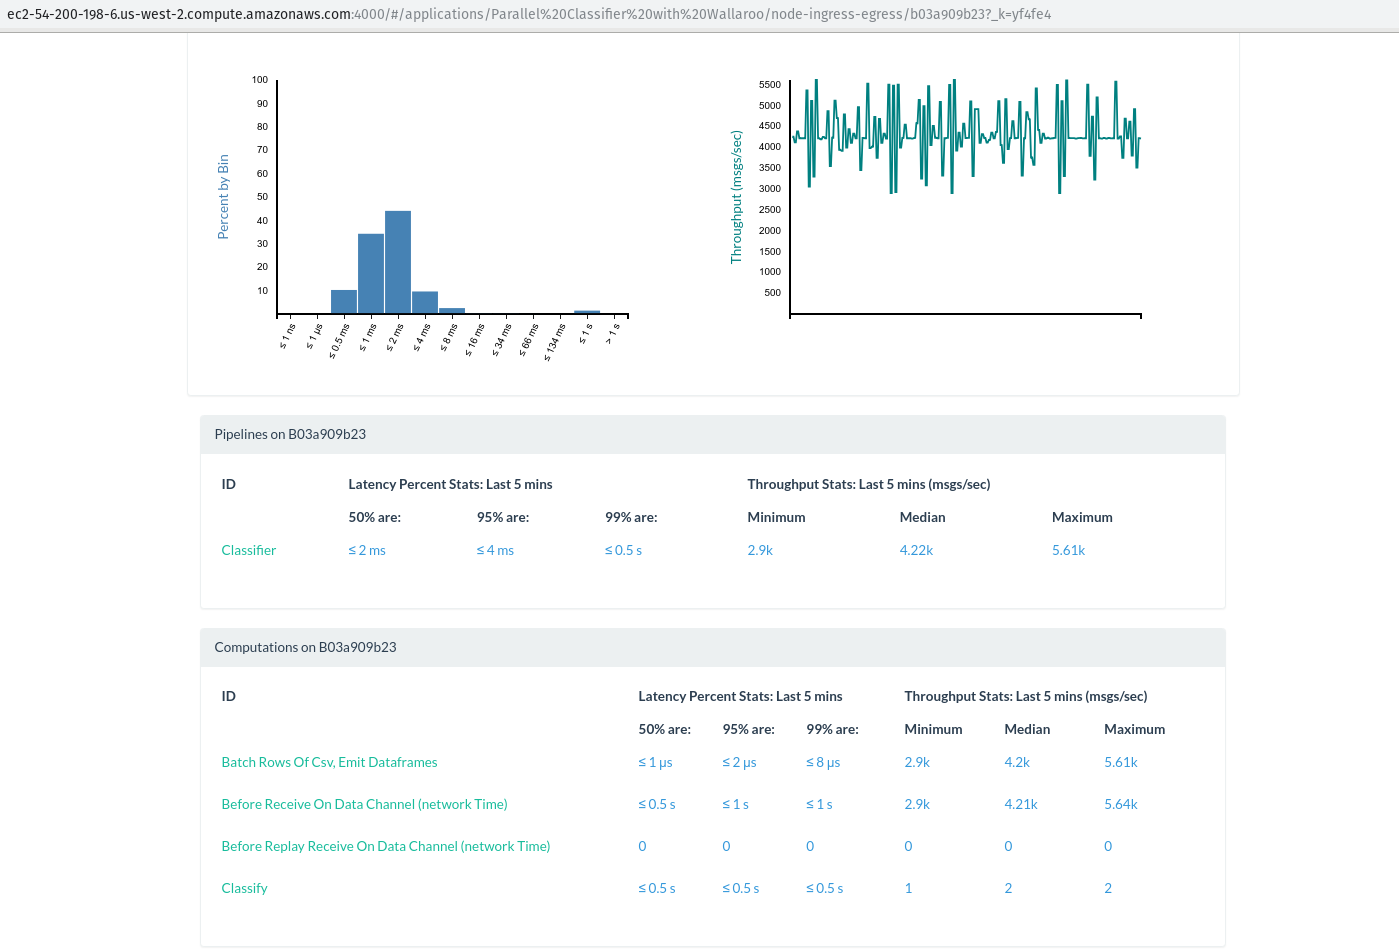Click the ≤ 1 ms histogram bar

point(371,274)
